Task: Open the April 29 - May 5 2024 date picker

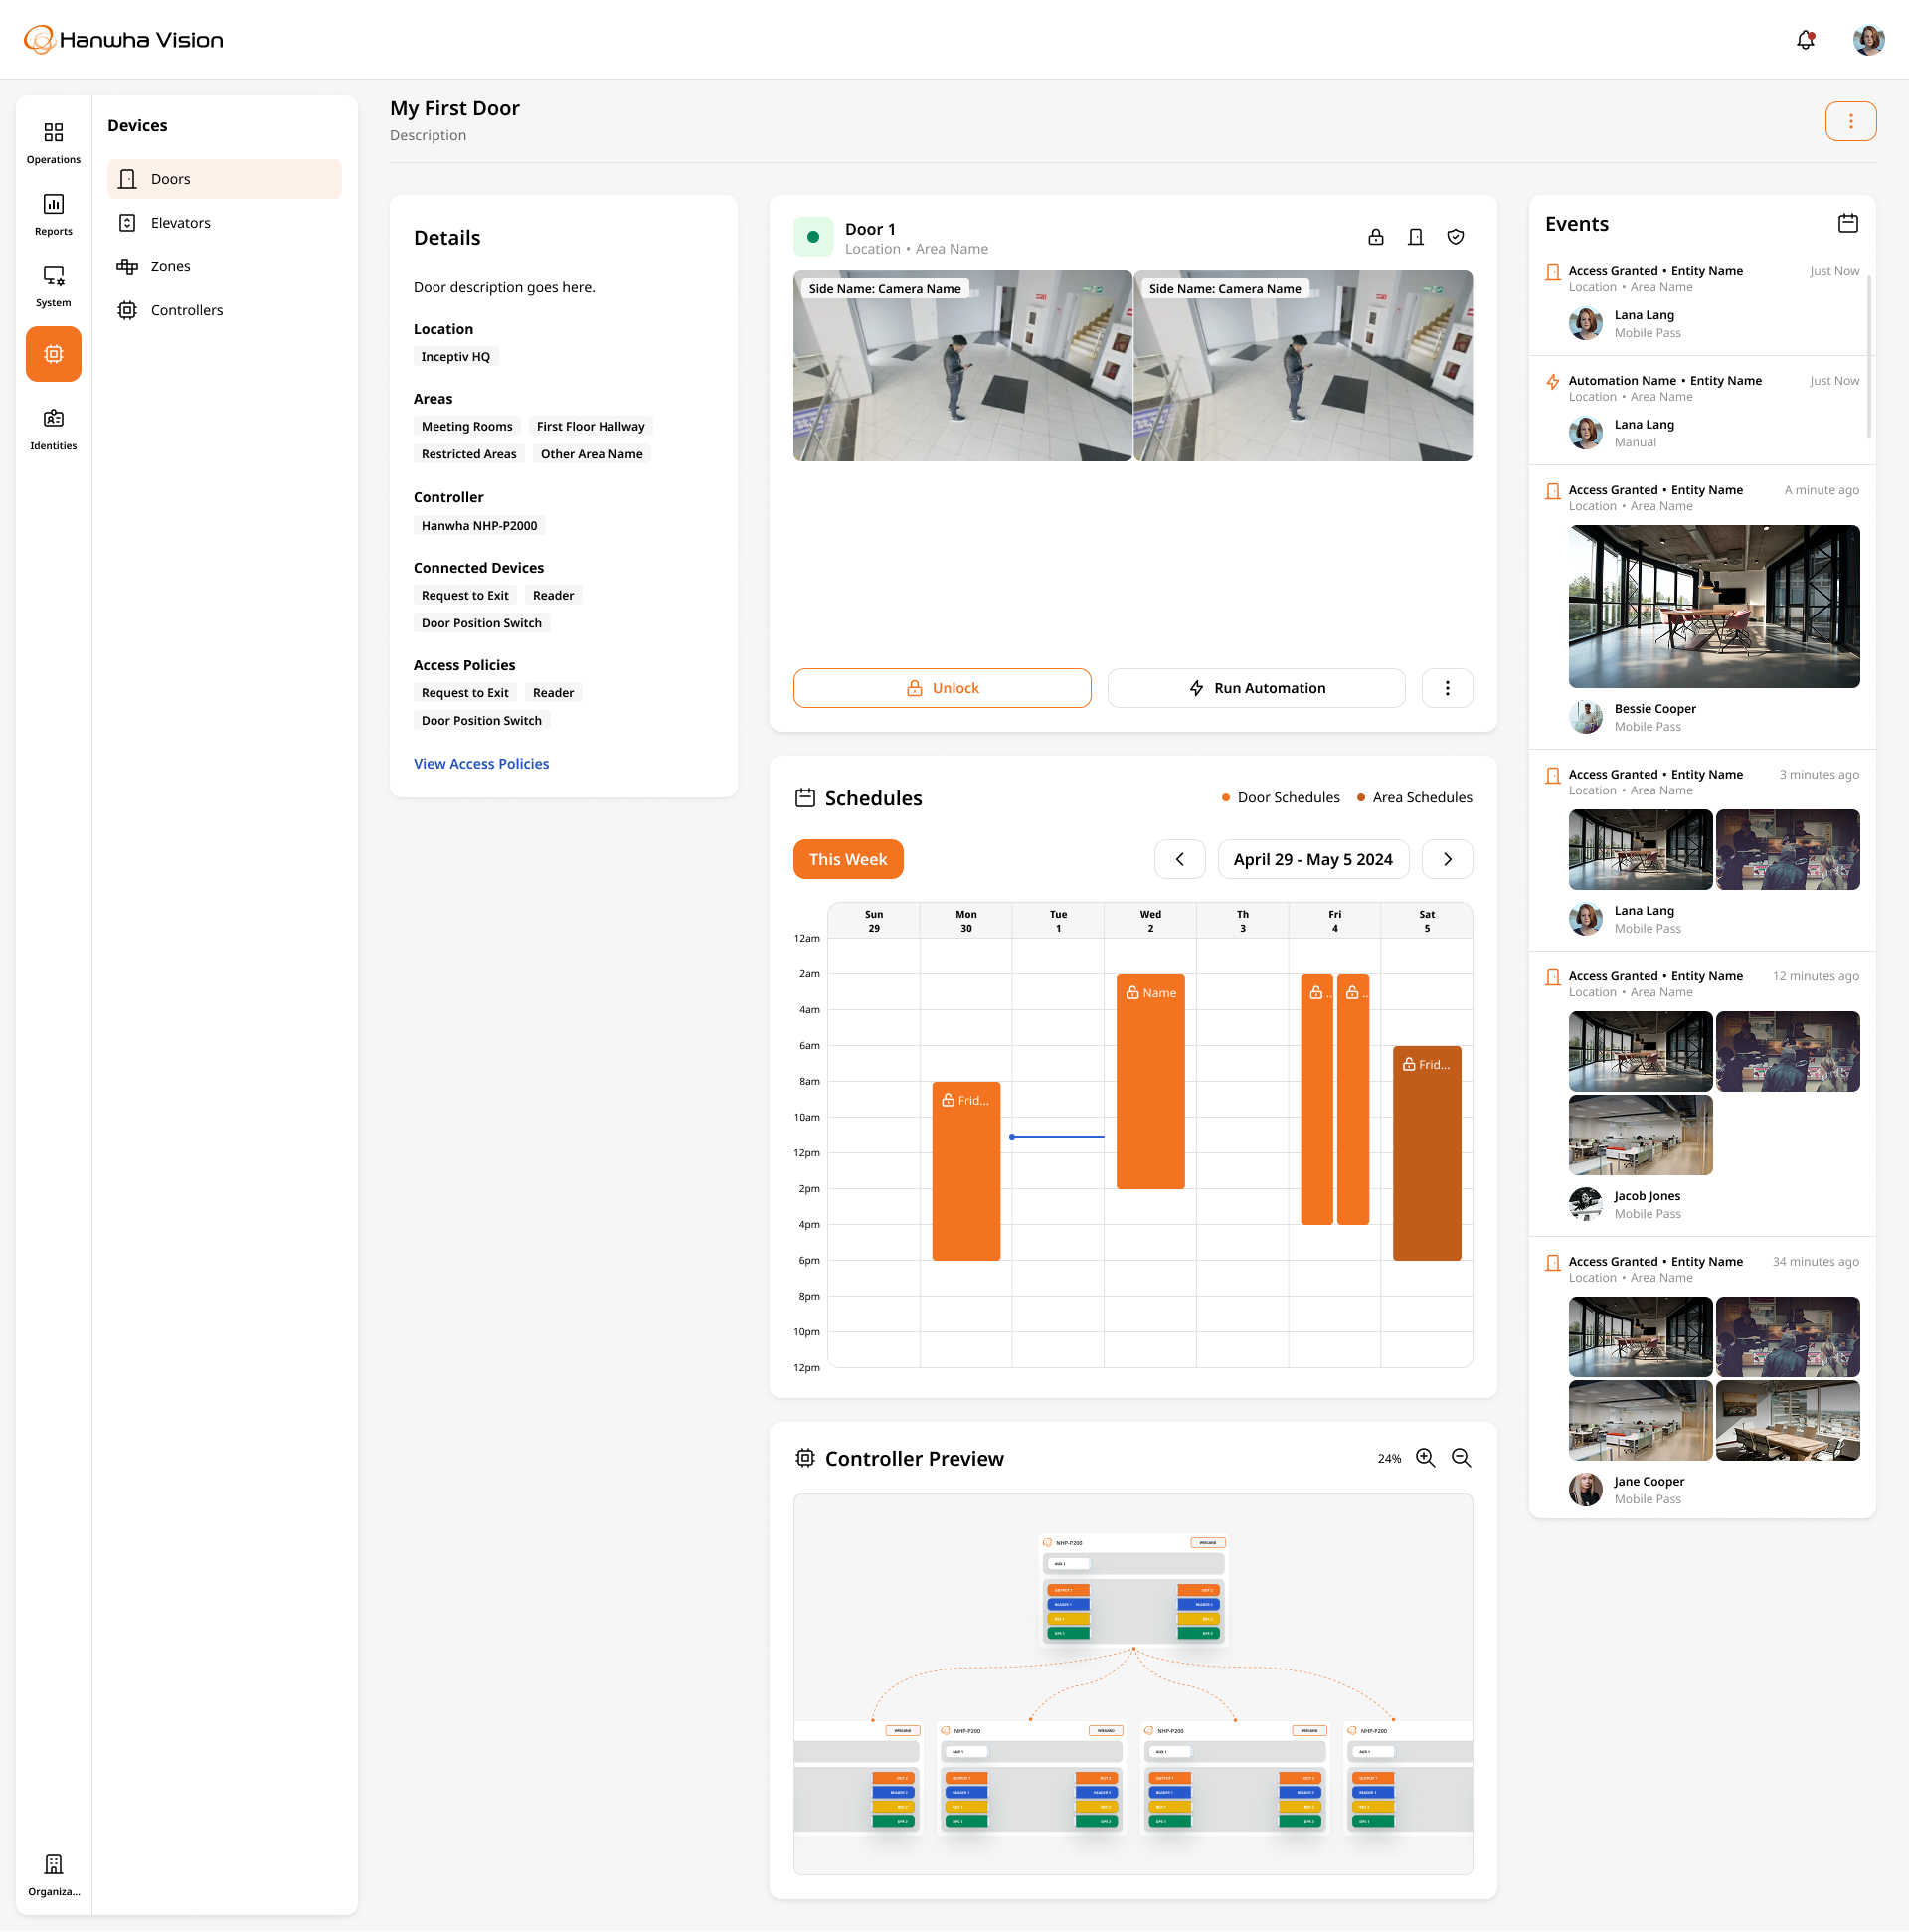Action: pos(1313,860)
